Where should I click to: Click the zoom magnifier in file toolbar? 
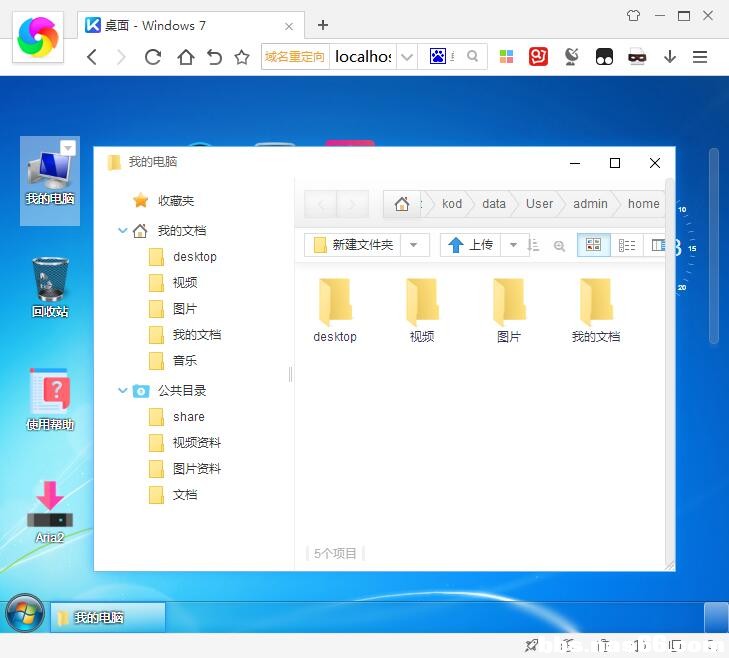click(559, 246)
